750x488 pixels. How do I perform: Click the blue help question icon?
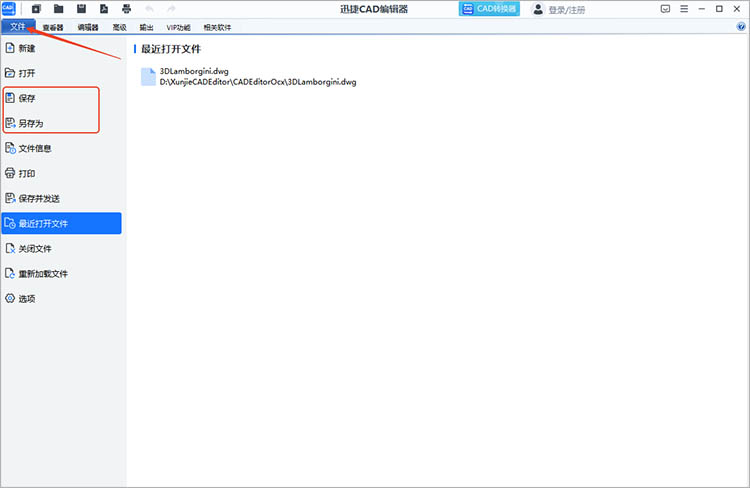coord(741,27)
